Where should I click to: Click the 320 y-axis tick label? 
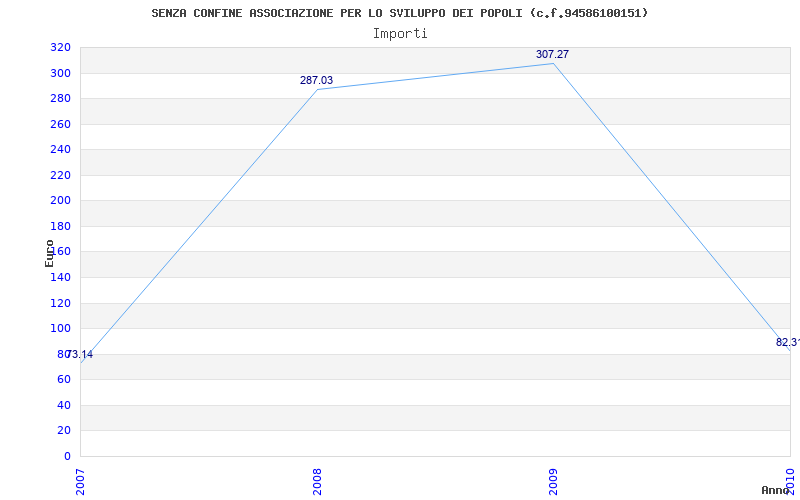(x=60, y=47)
